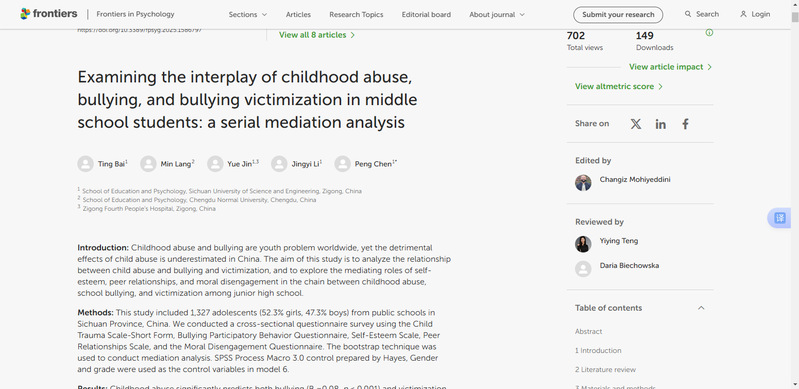Go to Frontiers in Psychology journal home
Image resolution: width=799 pixels, height=389 pixels.
(135, 14)
